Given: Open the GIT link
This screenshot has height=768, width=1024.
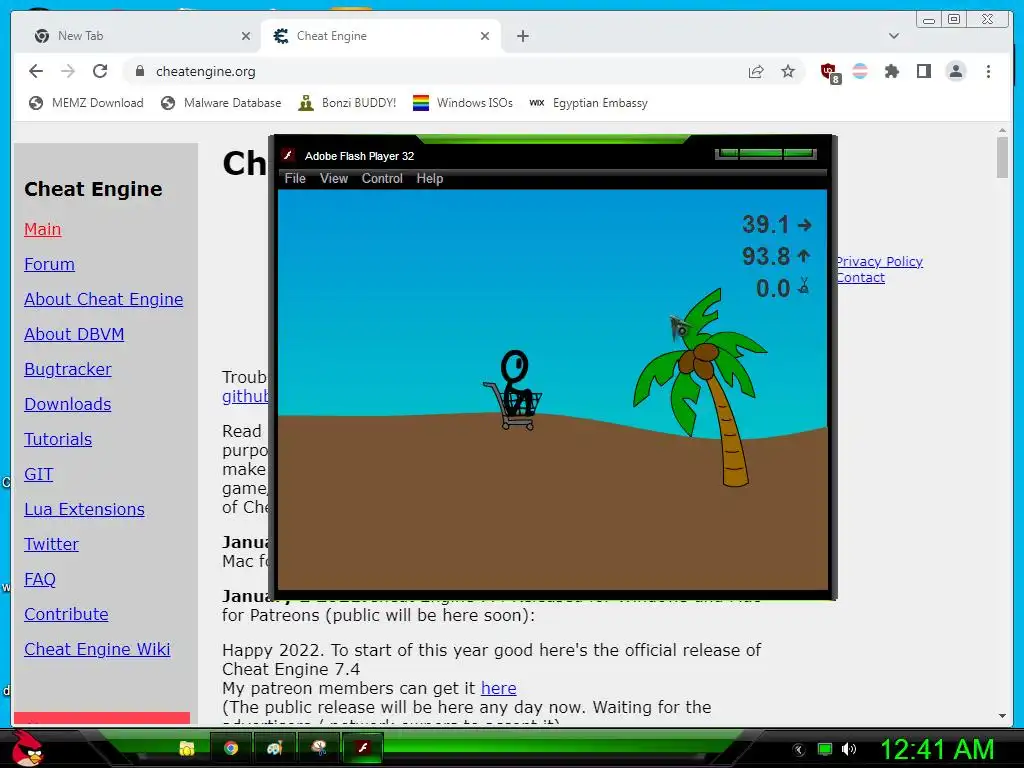Looking at the screenshot, I should point(39,475).
